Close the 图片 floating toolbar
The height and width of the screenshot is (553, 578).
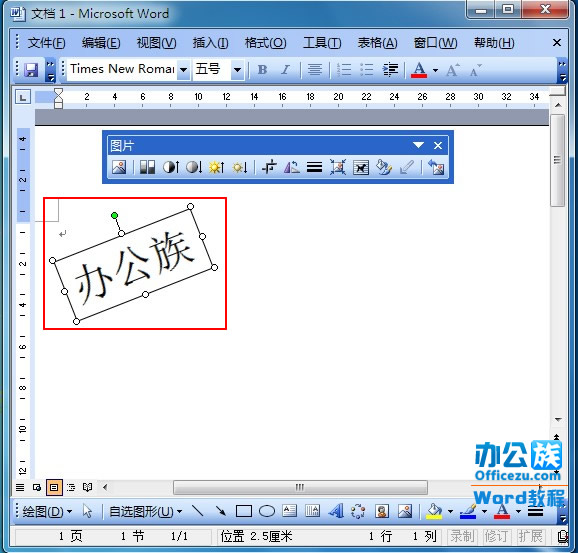[x=438, y=146]
